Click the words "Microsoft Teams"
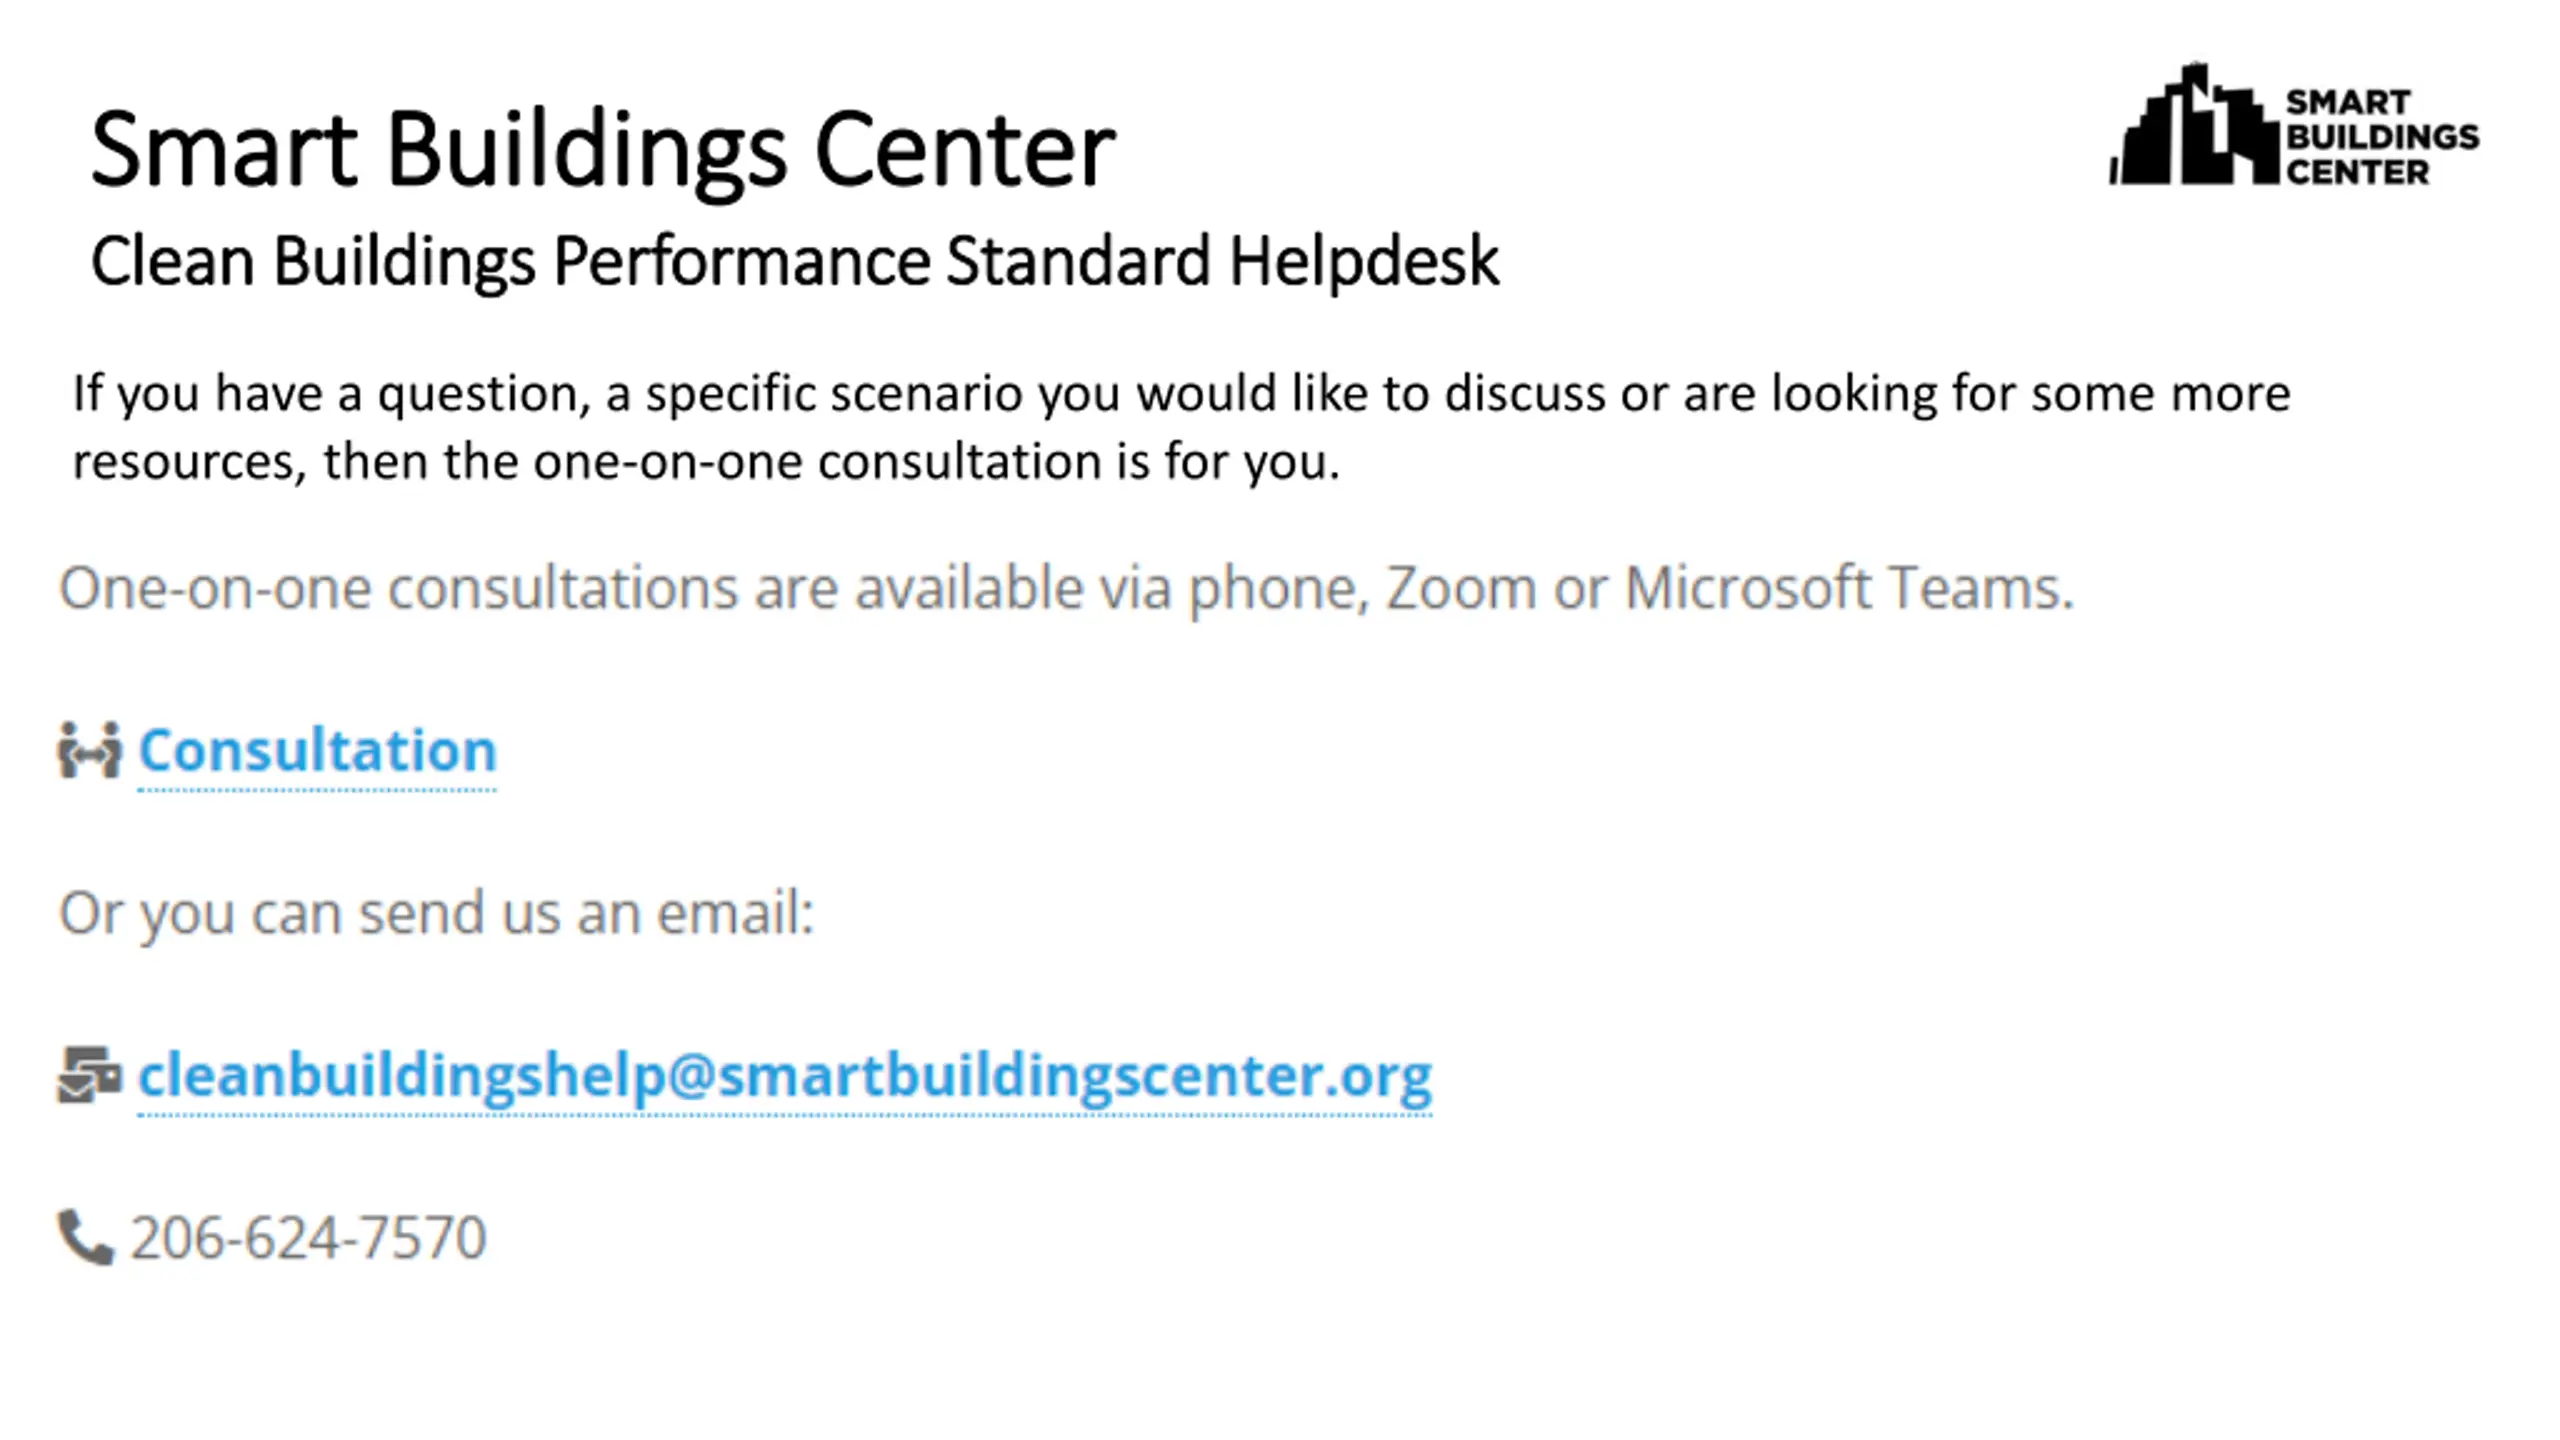This screenshot has height=1440, width=2560. coord(1849,587)
